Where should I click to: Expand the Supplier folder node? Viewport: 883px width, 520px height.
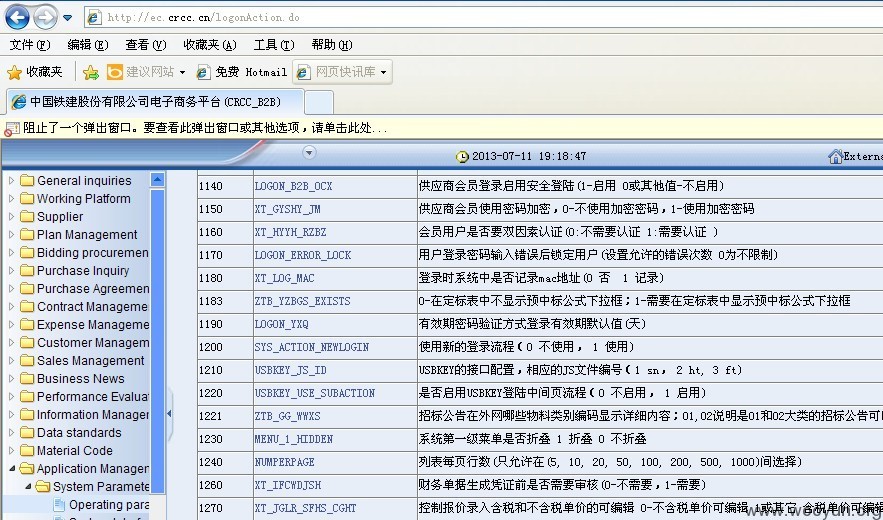(11, 217)
